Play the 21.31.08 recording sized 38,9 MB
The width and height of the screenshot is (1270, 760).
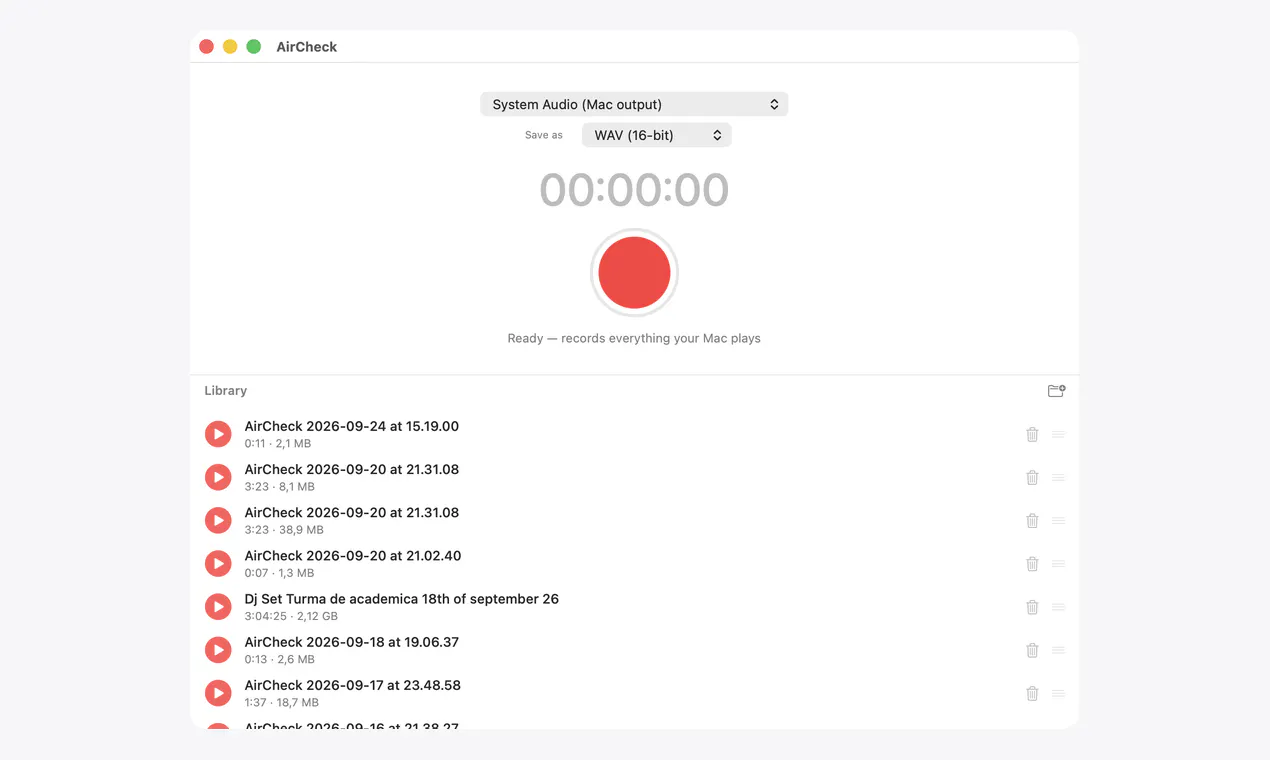click(x=218, y=520)
